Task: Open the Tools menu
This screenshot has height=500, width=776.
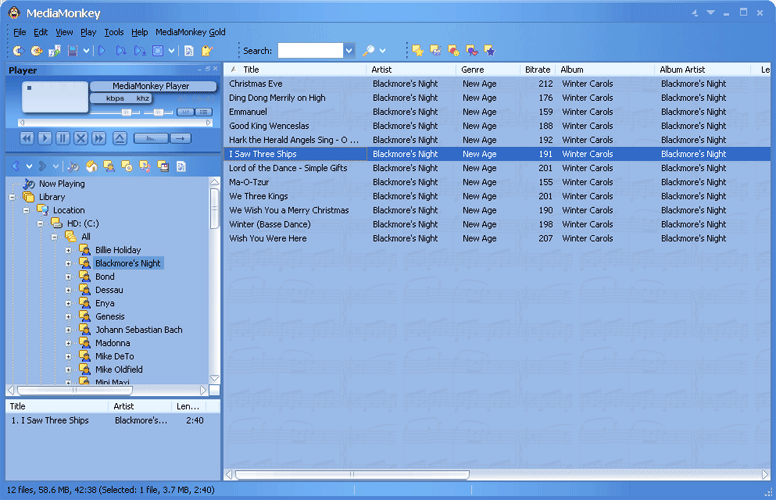Action: [114, 32]
